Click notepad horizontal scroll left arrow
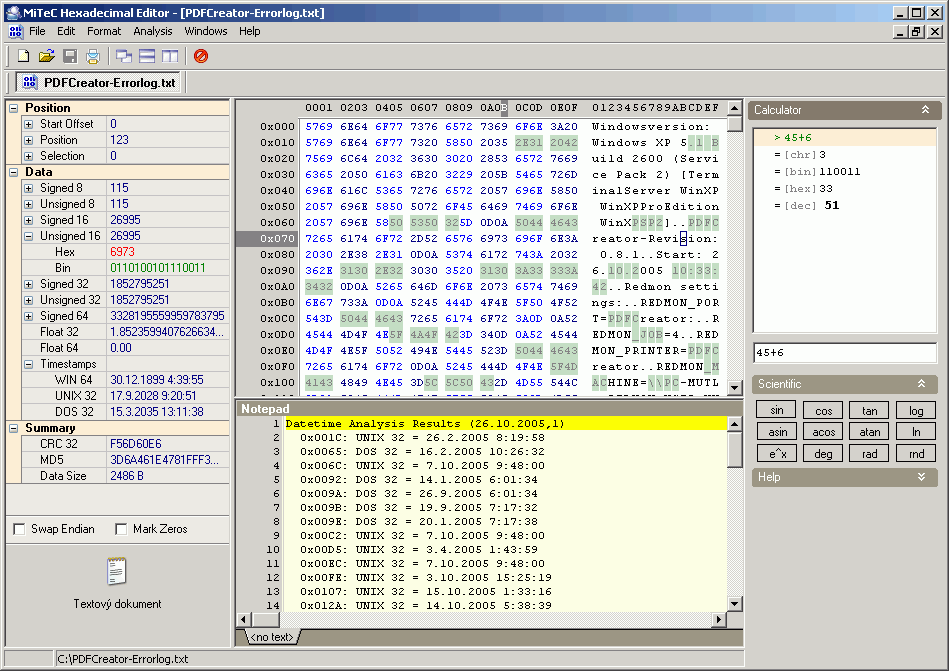Image resolution: width=949 pixels, height=671 pixels. [244, 619]
